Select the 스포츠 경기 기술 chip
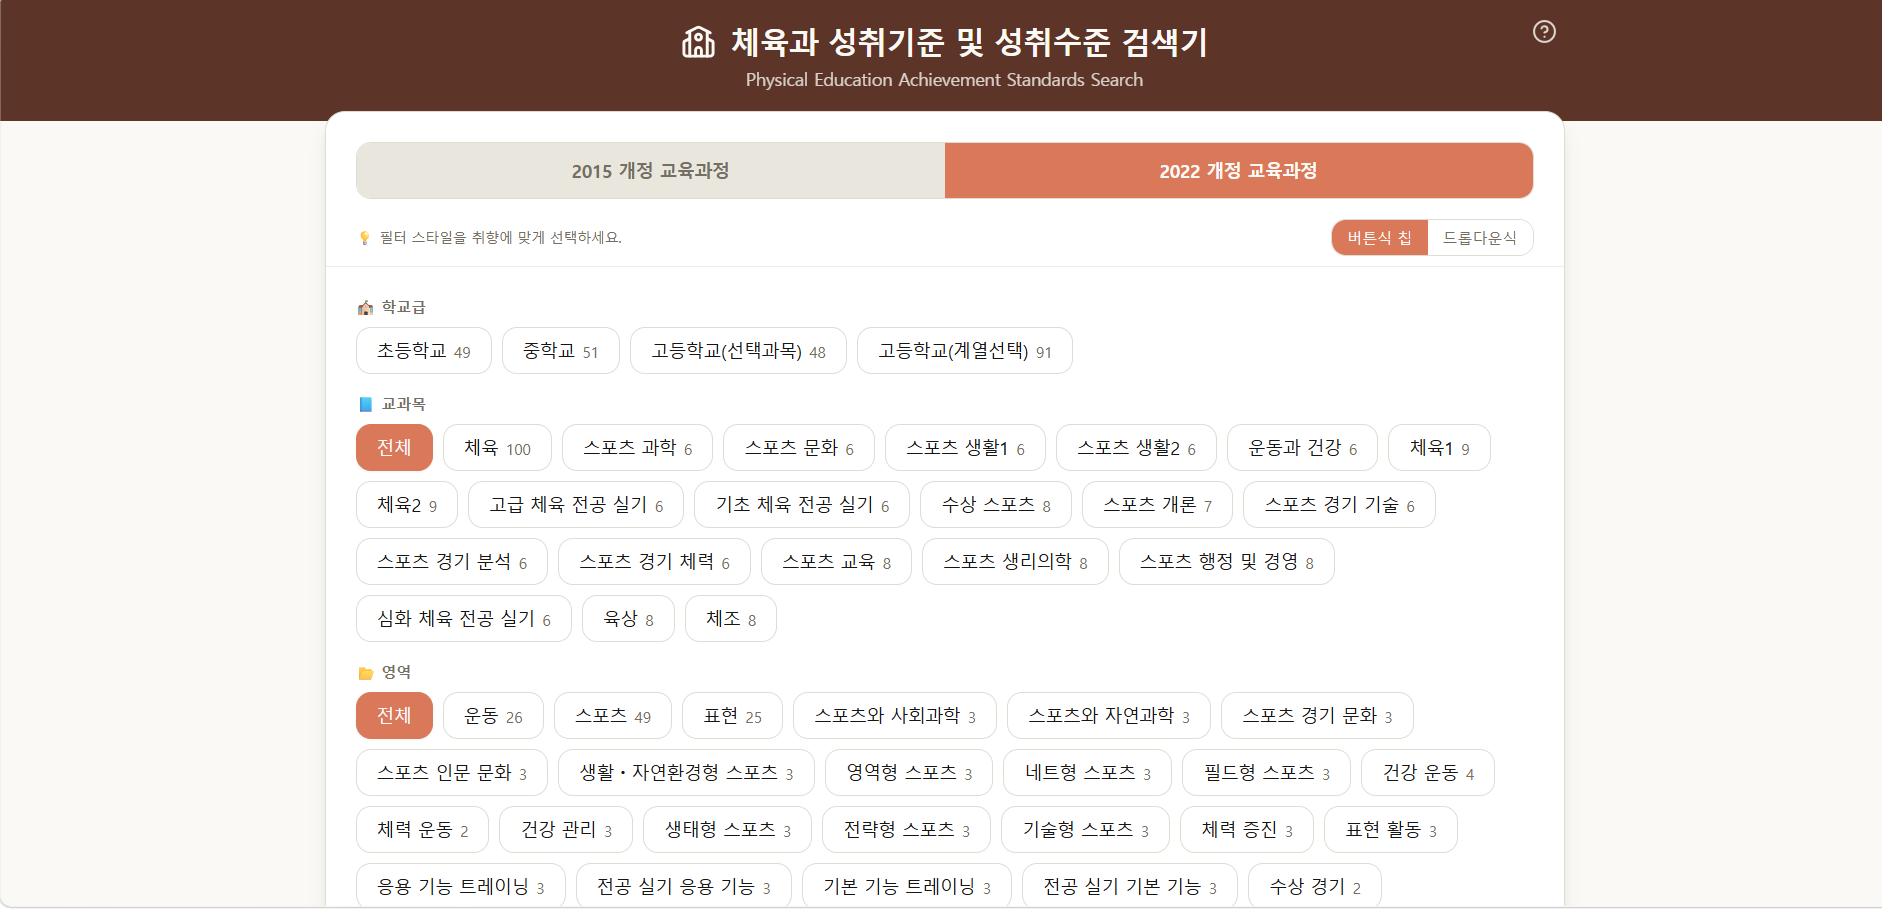Viewport: 1882px width, 909px height. click(x=1340, y=505)
